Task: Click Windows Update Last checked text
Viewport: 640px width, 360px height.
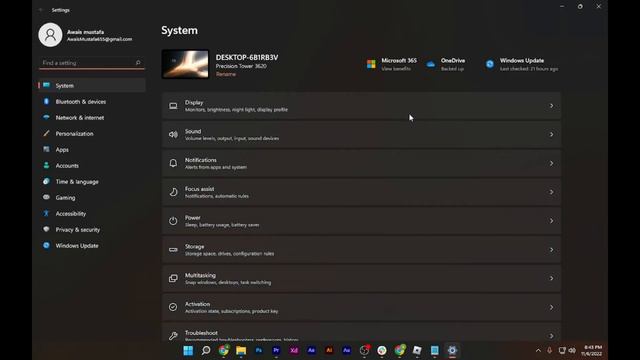Action: pyautogui.click(x=529, y=69)
